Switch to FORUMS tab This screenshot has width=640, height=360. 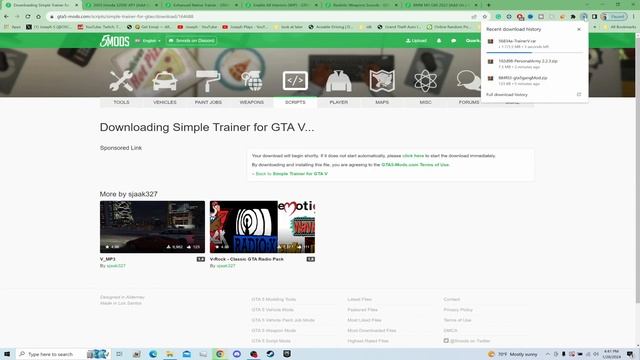(x=469, y=102)
